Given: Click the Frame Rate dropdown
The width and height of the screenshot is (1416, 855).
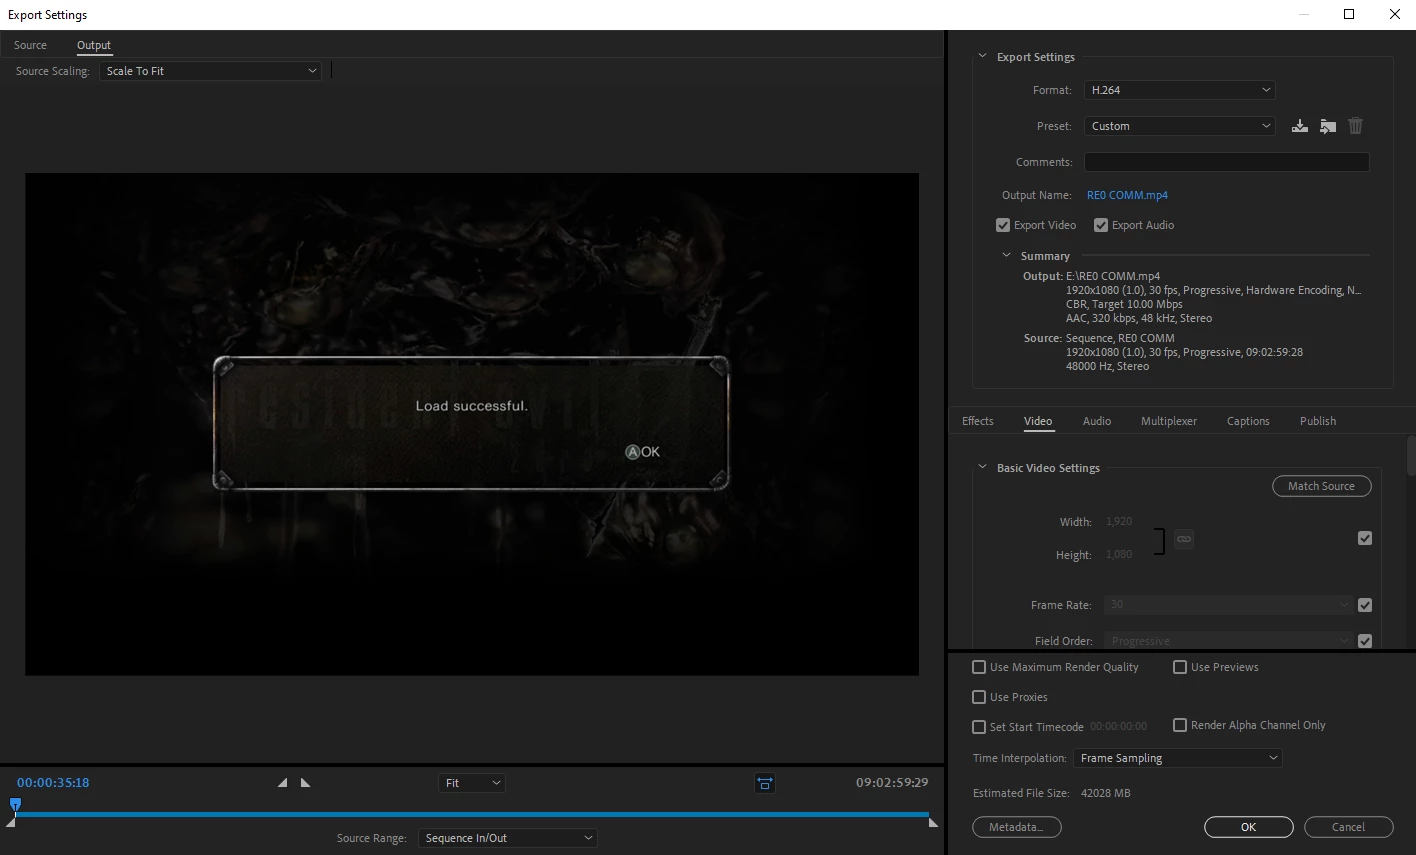Looking at the screenshot, I should point(1229,605).
